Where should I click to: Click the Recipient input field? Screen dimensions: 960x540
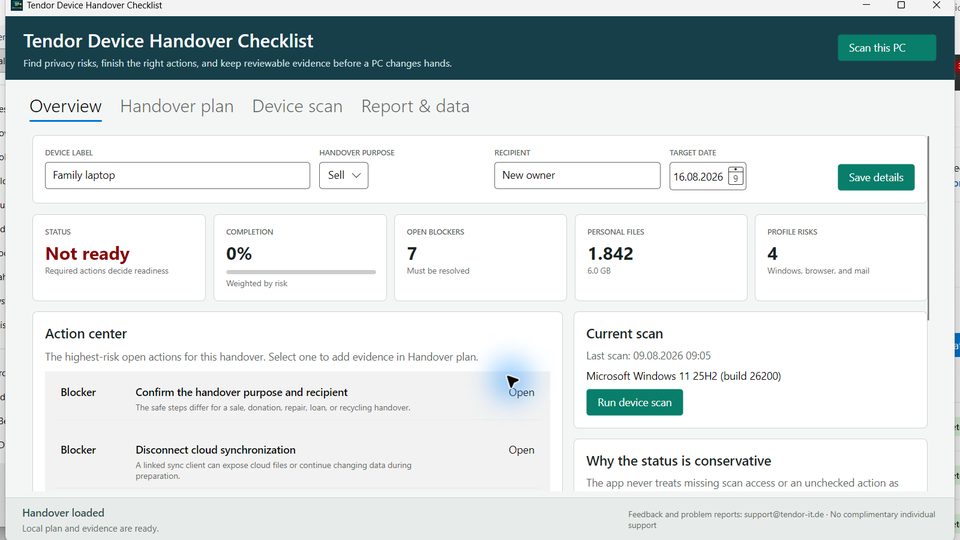tap(577, 175)
